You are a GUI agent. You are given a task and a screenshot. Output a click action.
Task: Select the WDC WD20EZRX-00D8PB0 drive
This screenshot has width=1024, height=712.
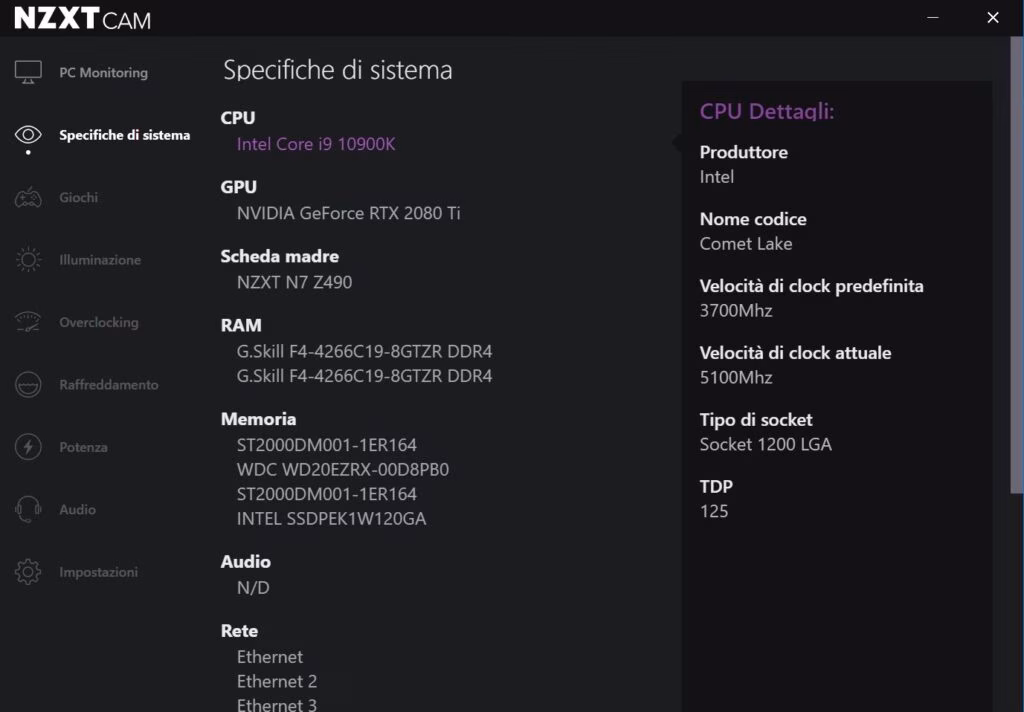343,470
